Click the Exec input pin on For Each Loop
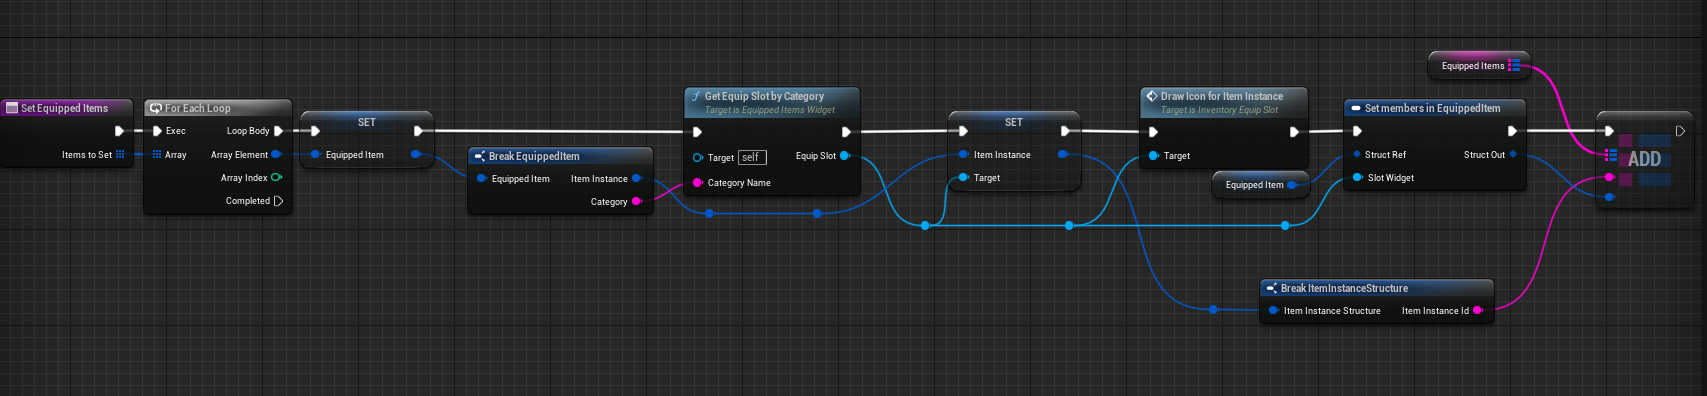This screenshot has height=396, width=1707. pyautogui.click(x=157, y=131)
